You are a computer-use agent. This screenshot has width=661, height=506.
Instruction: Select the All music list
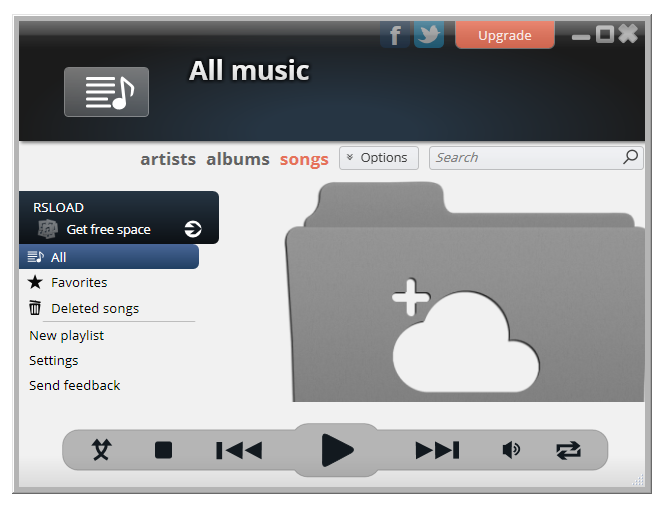tap(109, 257)
